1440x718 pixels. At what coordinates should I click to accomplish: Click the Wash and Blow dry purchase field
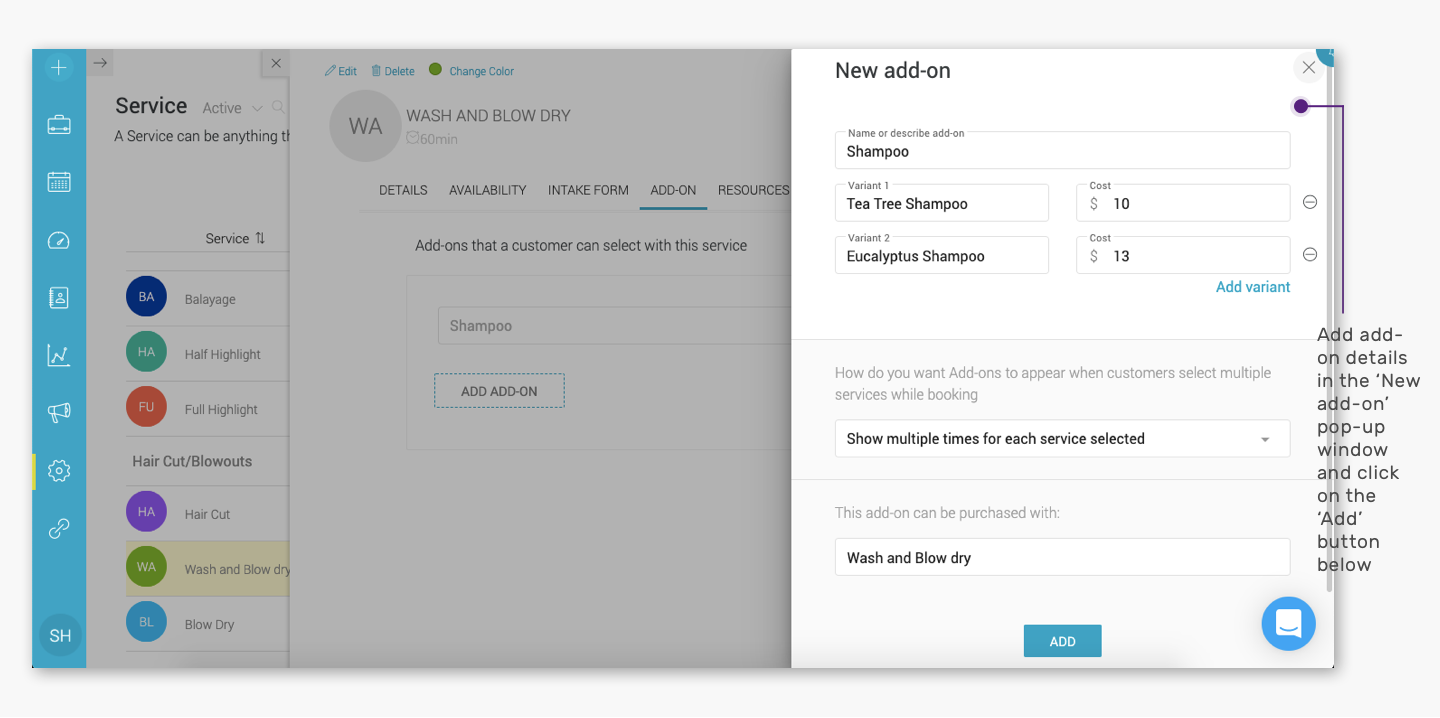pyautogui.click(x=1062, y=557)
